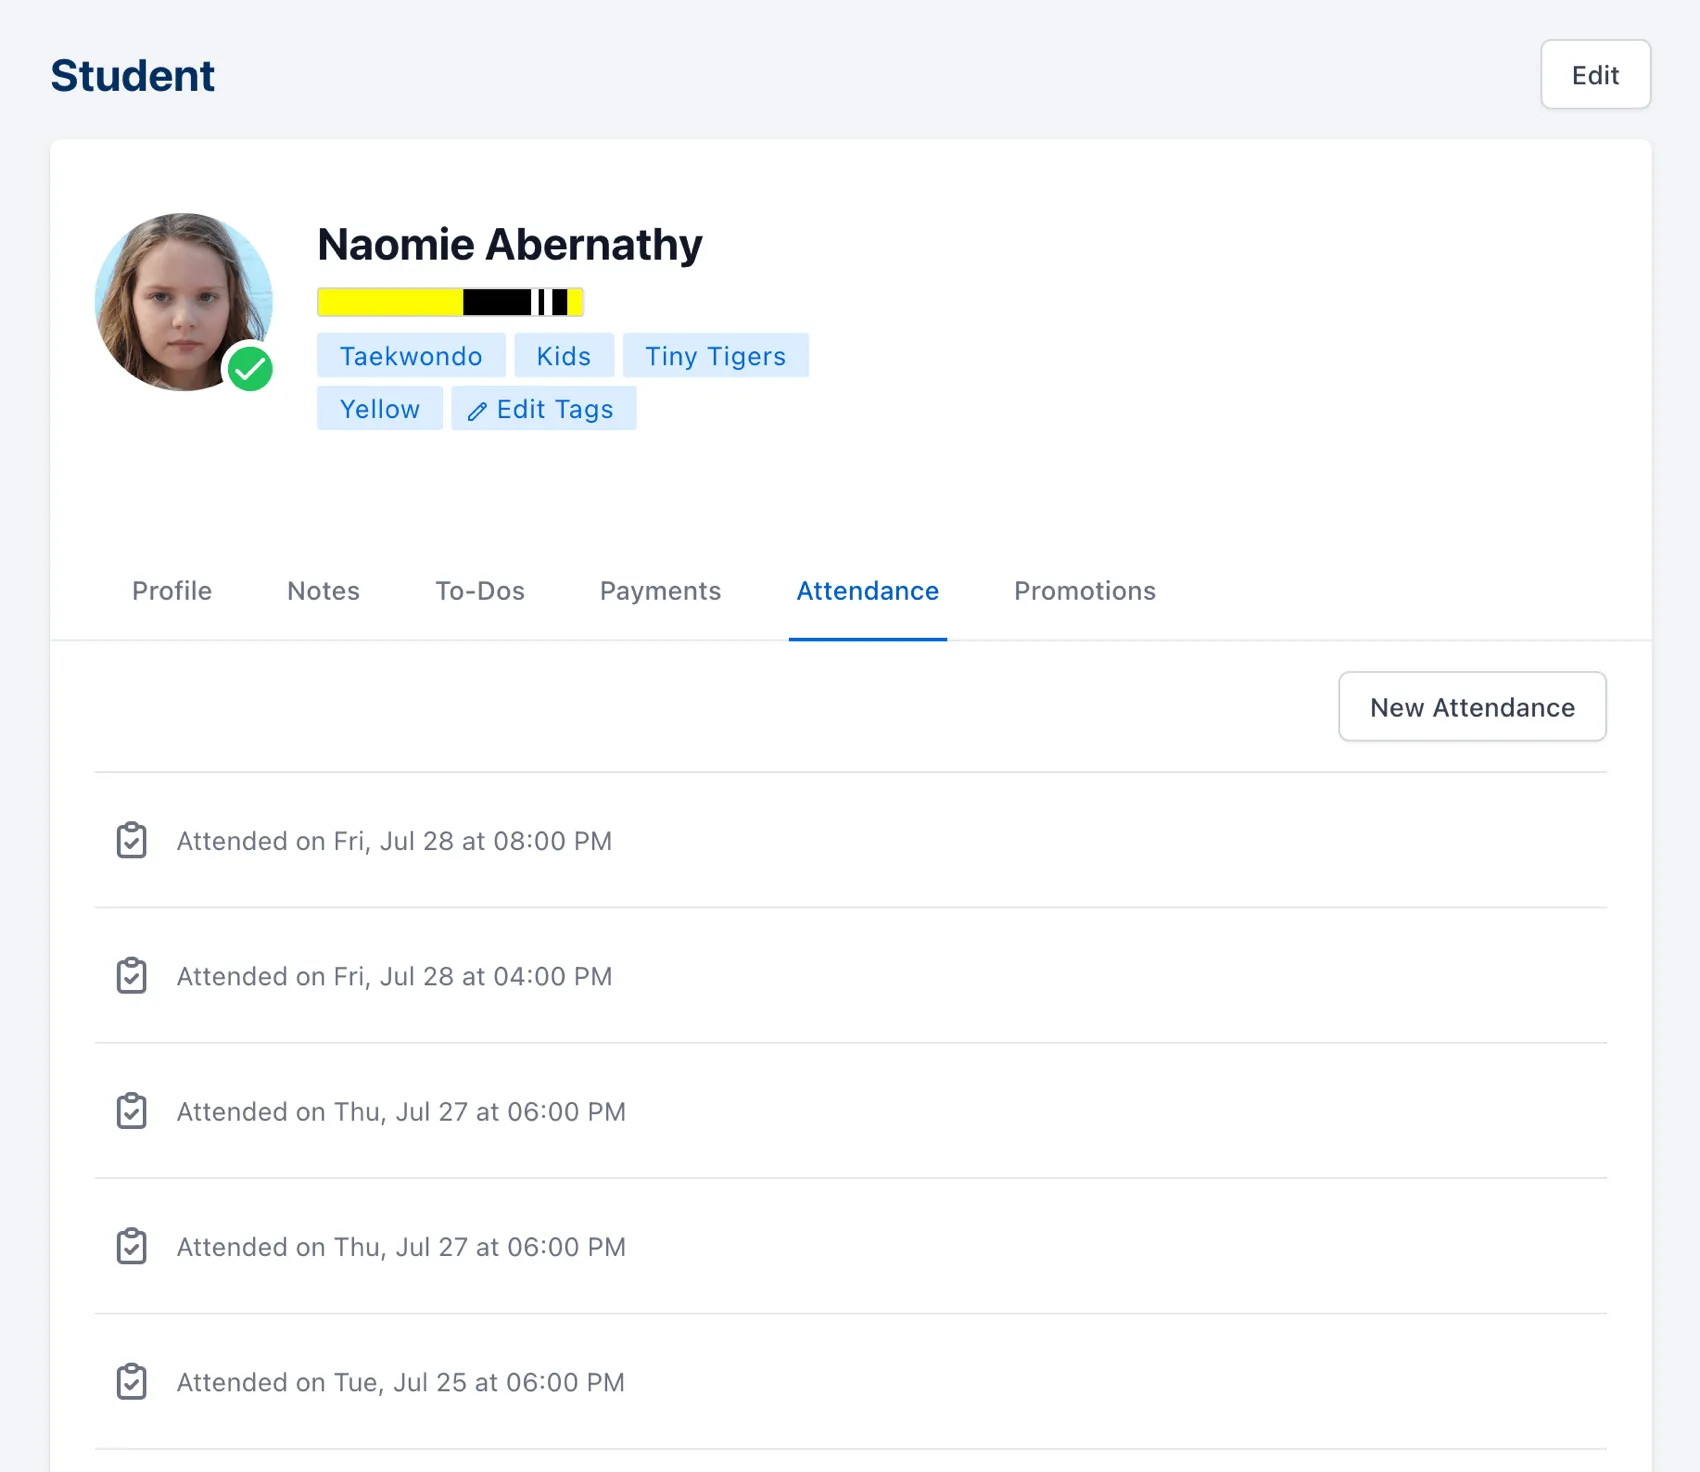This screenshot has height=1472, width=1700.
Task: Open the Edit Tags editor
Action: (544, 408)
